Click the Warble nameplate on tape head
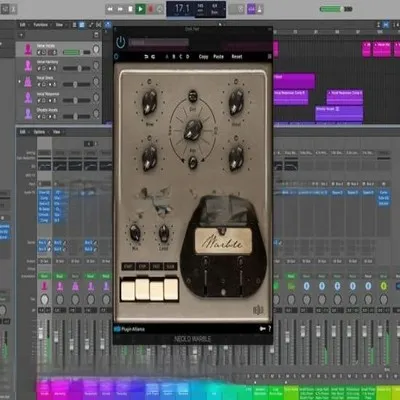The image size is (400, 400). pyautogui.click(x=223, y=242)
